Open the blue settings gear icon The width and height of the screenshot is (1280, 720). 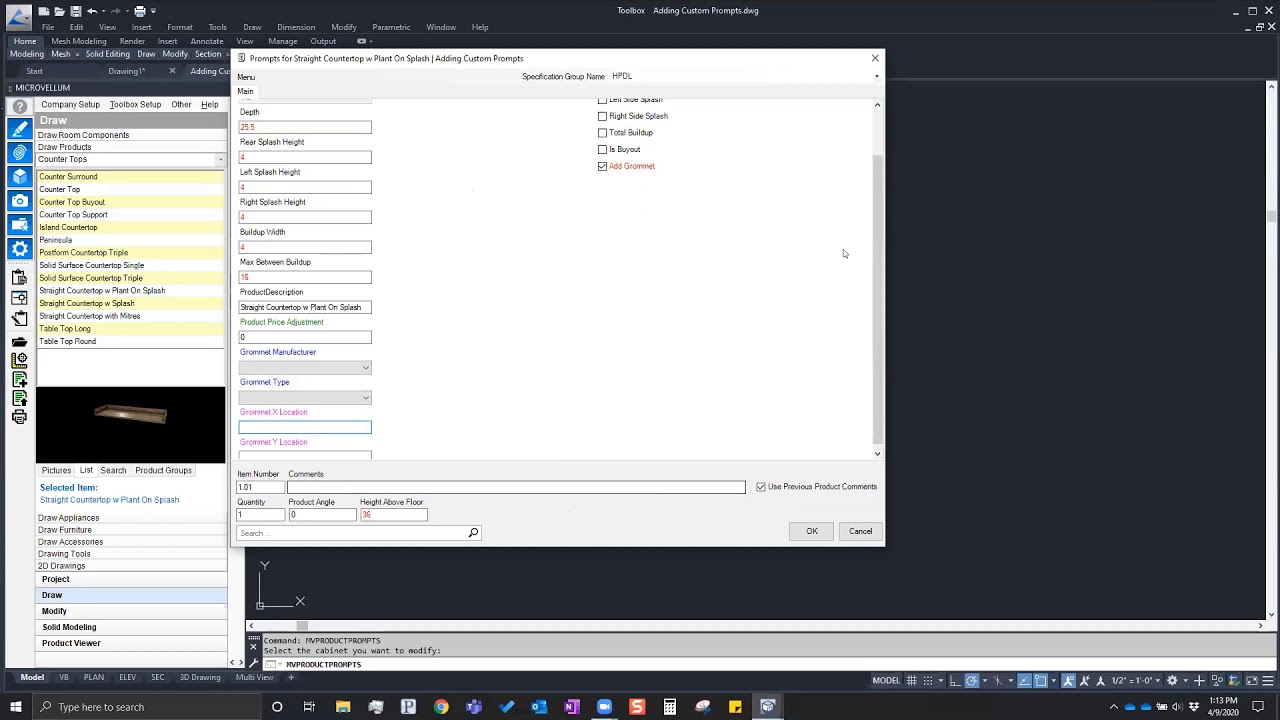pyautogui.click(x=19, y=249)
